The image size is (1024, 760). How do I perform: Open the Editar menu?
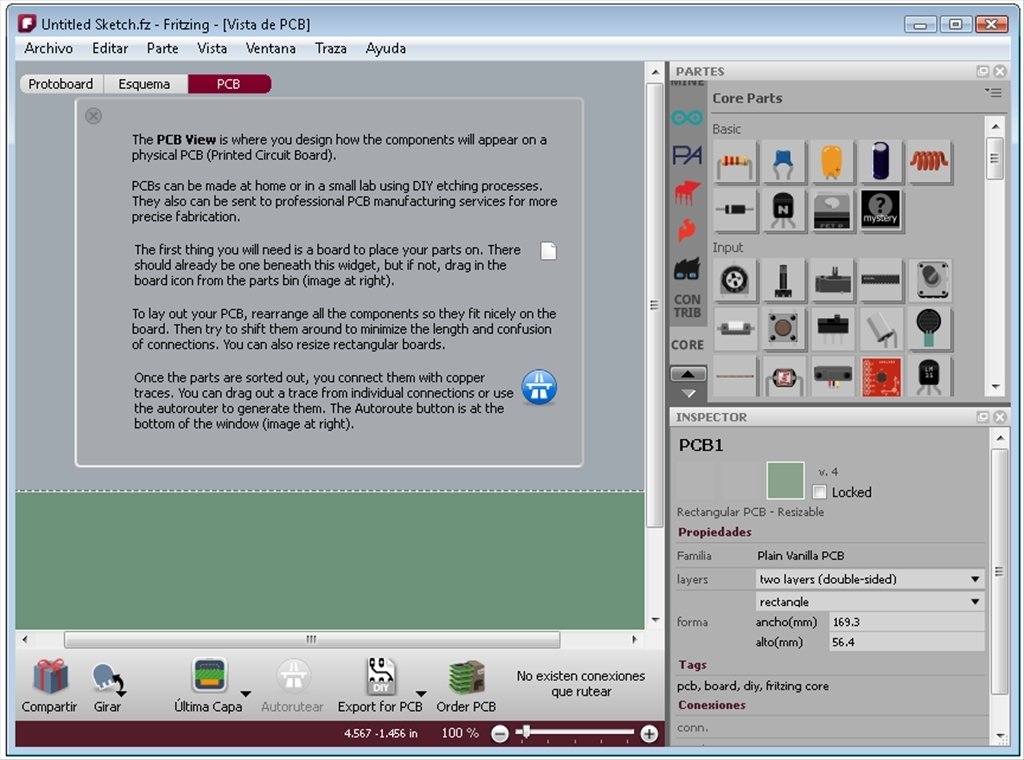pyautogui.click(x=110, y=48)
